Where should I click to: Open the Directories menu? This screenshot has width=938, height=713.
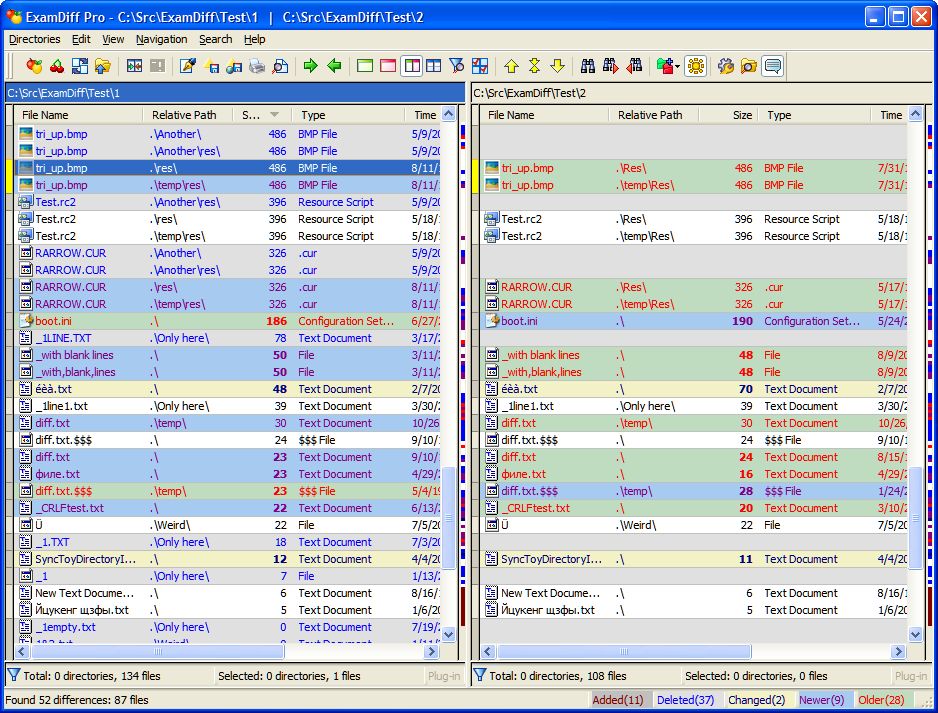(x=35, y=39)
